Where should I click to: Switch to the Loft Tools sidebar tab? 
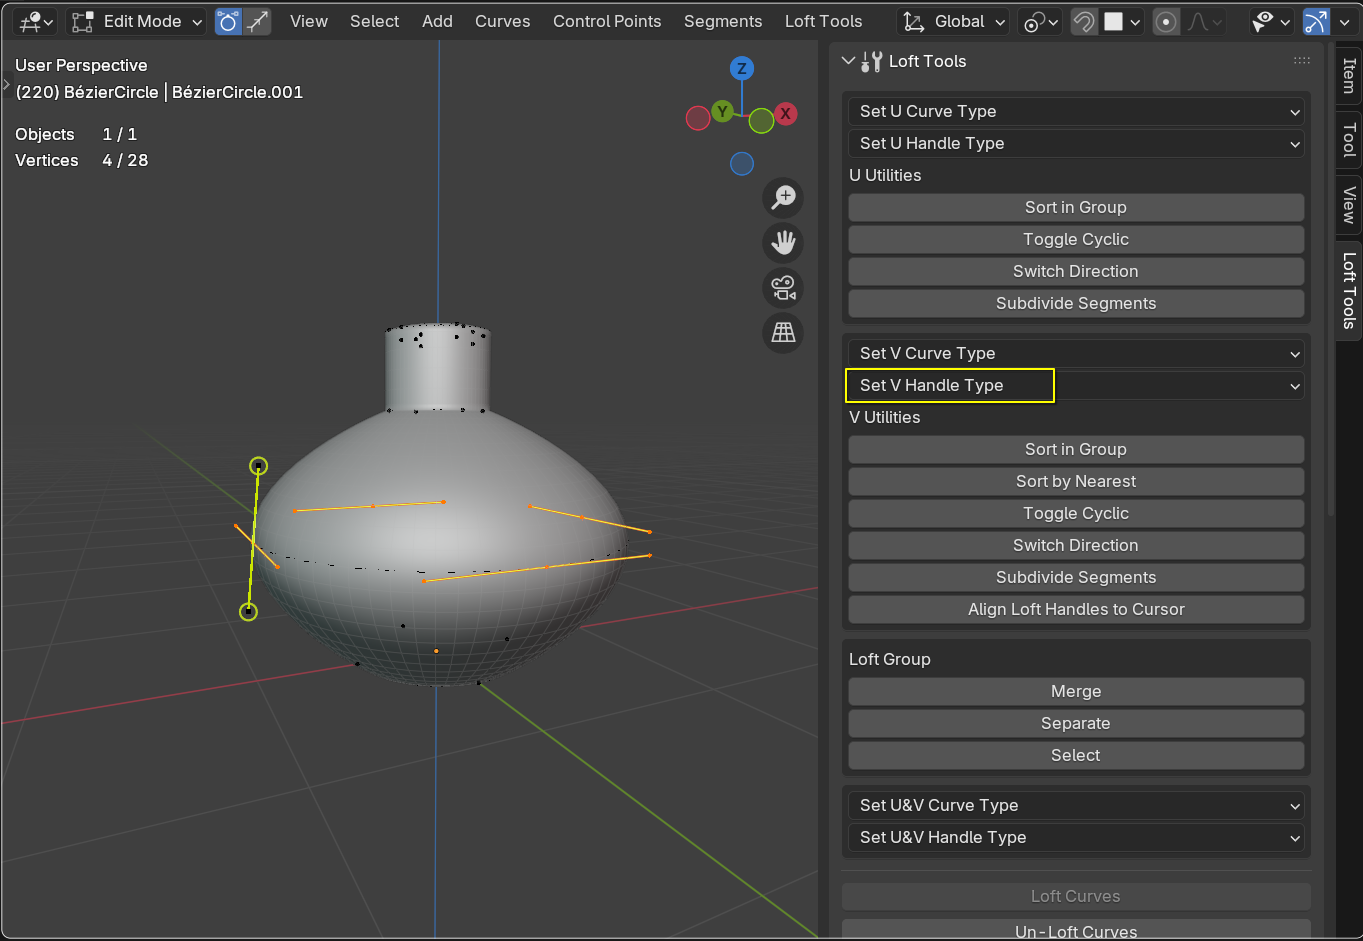(1349, 290)
